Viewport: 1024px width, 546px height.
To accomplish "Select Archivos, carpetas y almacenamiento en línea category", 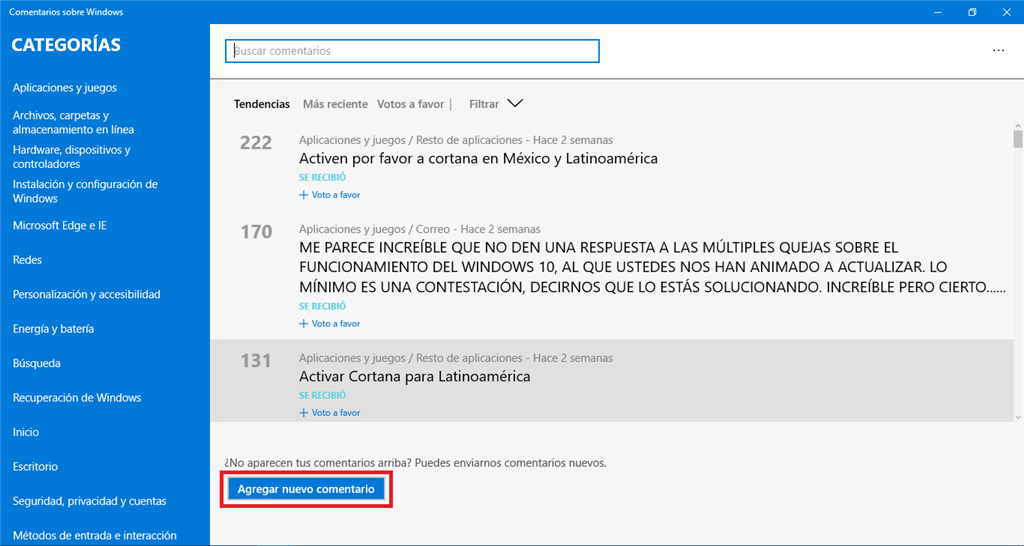I will pyautogui.click(x=73, y=122).
